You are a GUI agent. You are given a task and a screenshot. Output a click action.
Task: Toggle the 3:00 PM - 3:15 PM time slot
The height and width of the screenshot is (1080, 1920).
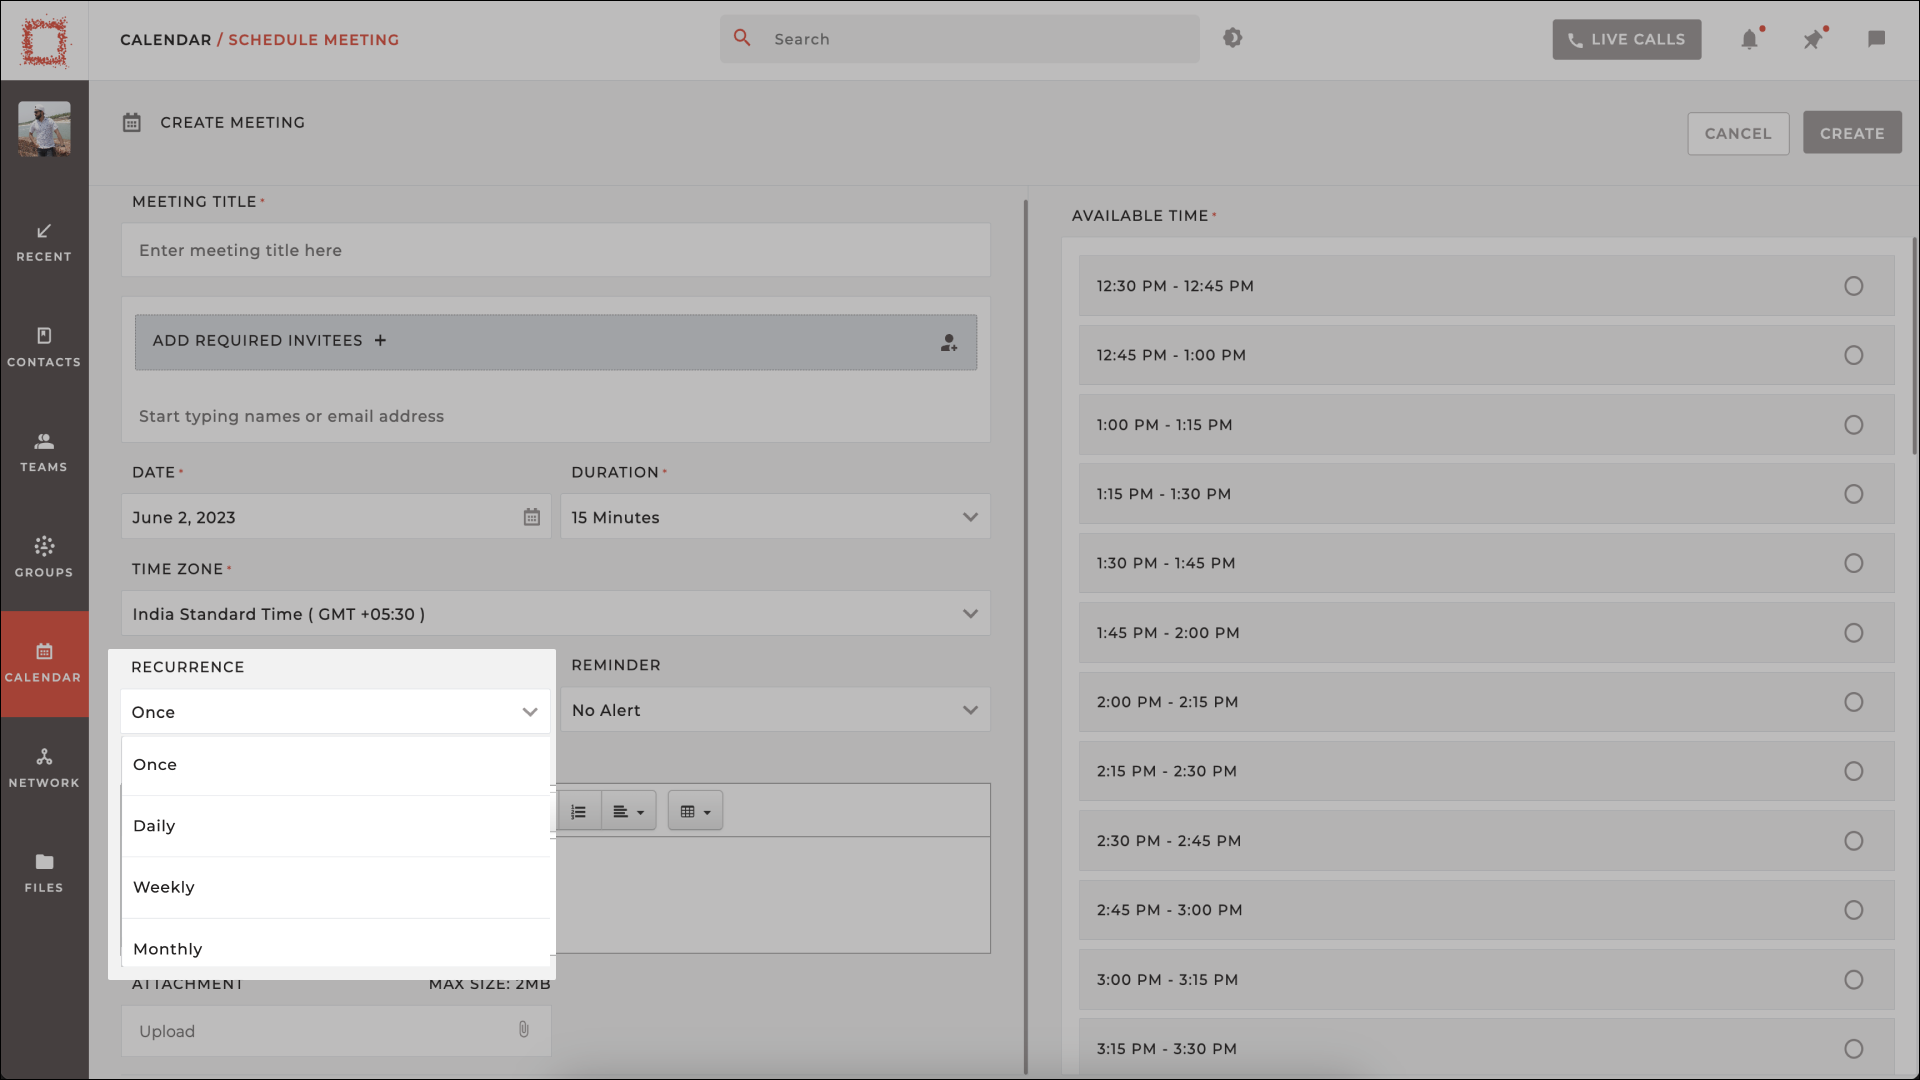[1853, 978]
